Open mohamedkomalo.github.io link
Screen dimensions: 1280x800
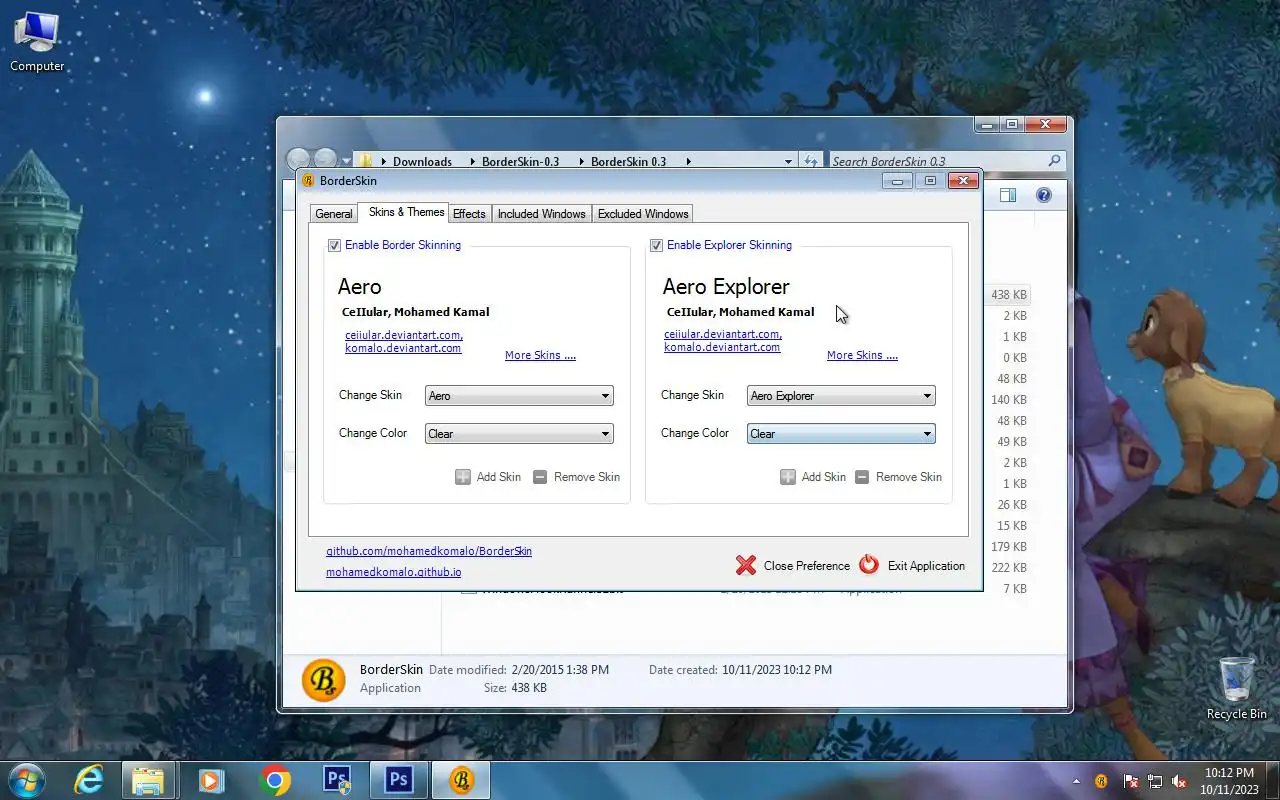point(394,572)
